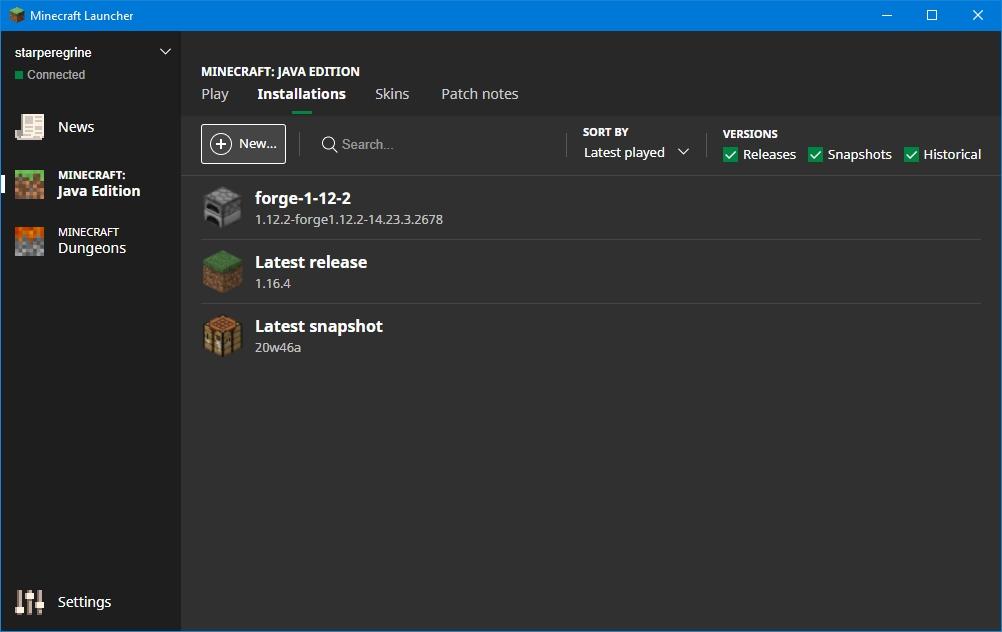Select the Latest release installation name

click(x=311, y=262)
